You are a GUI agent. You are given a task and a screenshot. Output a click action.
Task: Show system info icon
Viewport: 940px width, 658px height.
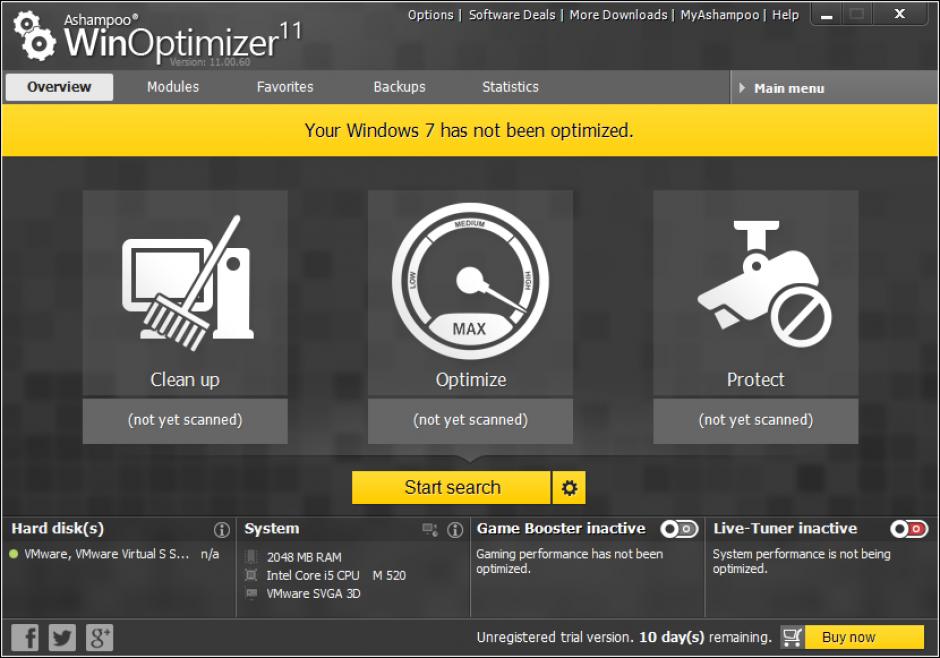(455, 530)
